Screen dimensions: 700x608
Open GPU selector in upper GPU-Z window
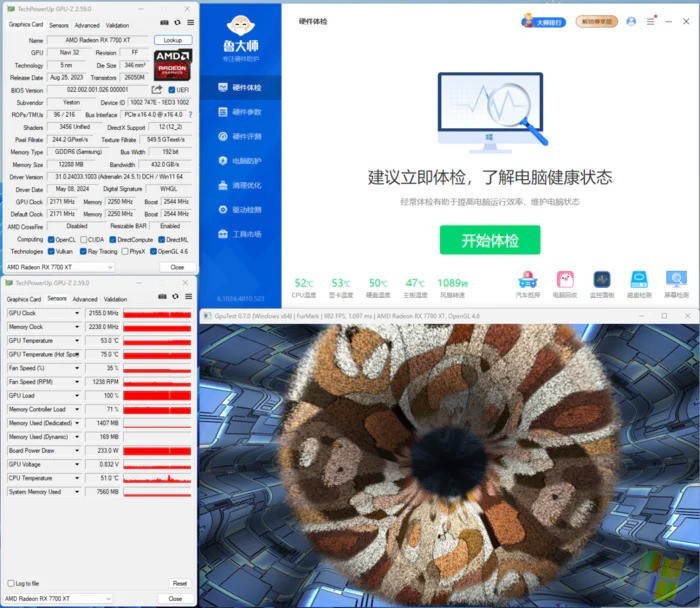[59, 267]
